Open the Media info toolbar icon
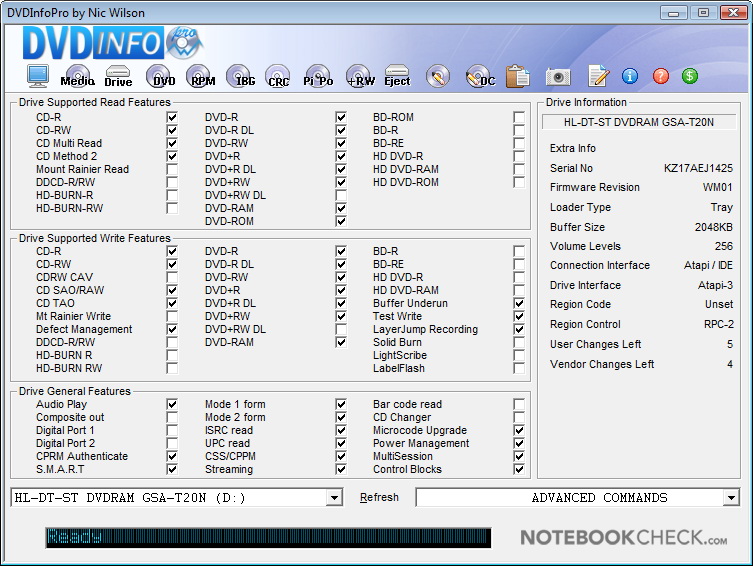This screenshot has width=753, height=566. 78,76
